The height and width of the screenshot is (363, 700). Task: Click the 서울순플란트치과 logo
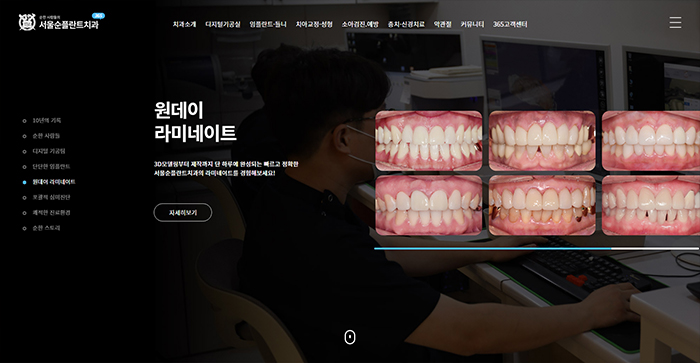pyautogui.click(x=58, y=22)
